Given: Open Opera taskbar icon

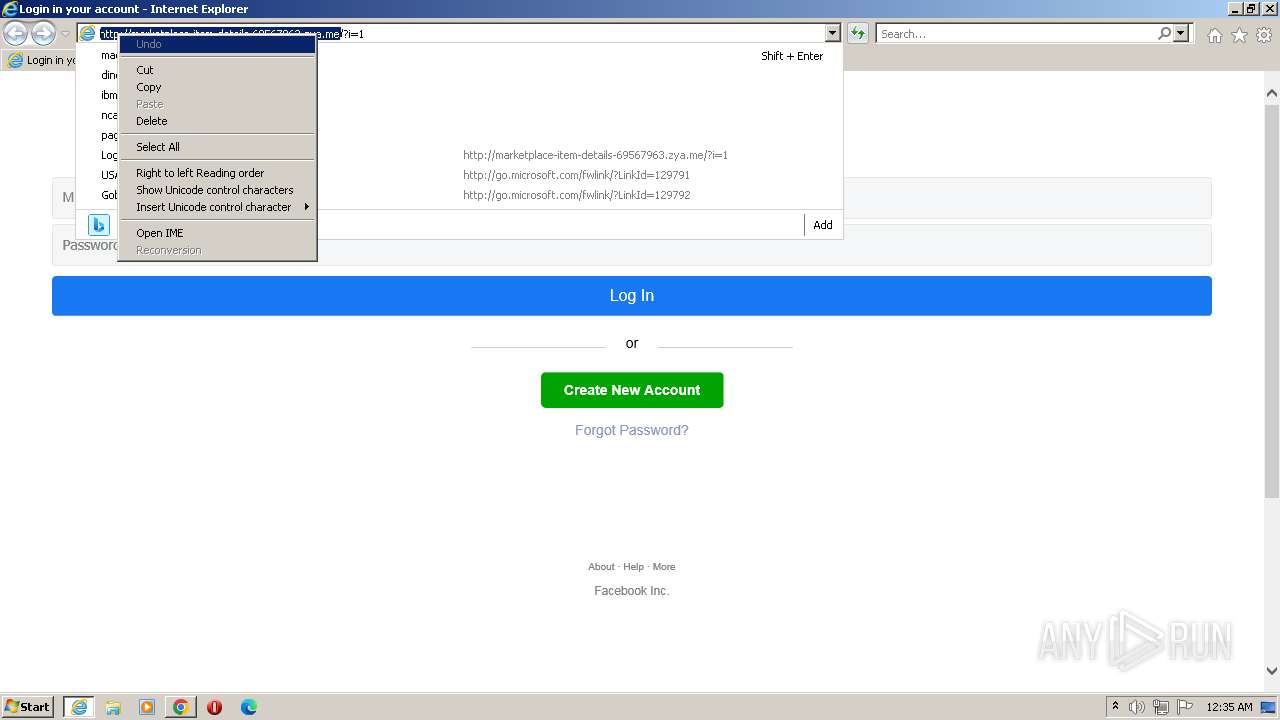Looking at the screenshot, I should click(214, 707).
